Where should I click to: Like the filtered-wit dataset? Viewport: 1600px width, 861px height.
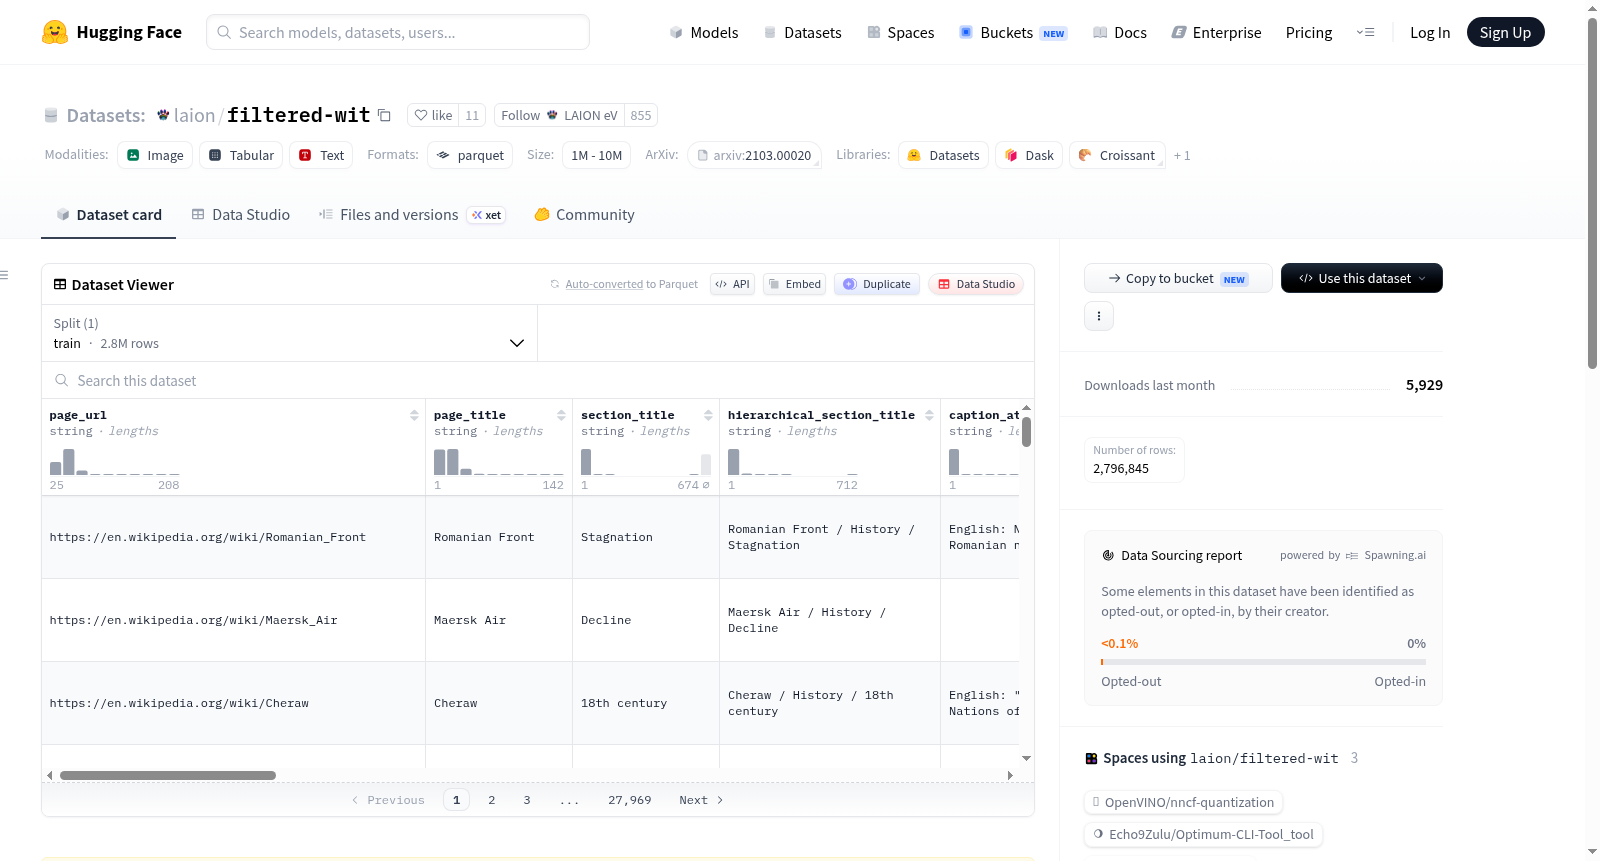(434, 115)
